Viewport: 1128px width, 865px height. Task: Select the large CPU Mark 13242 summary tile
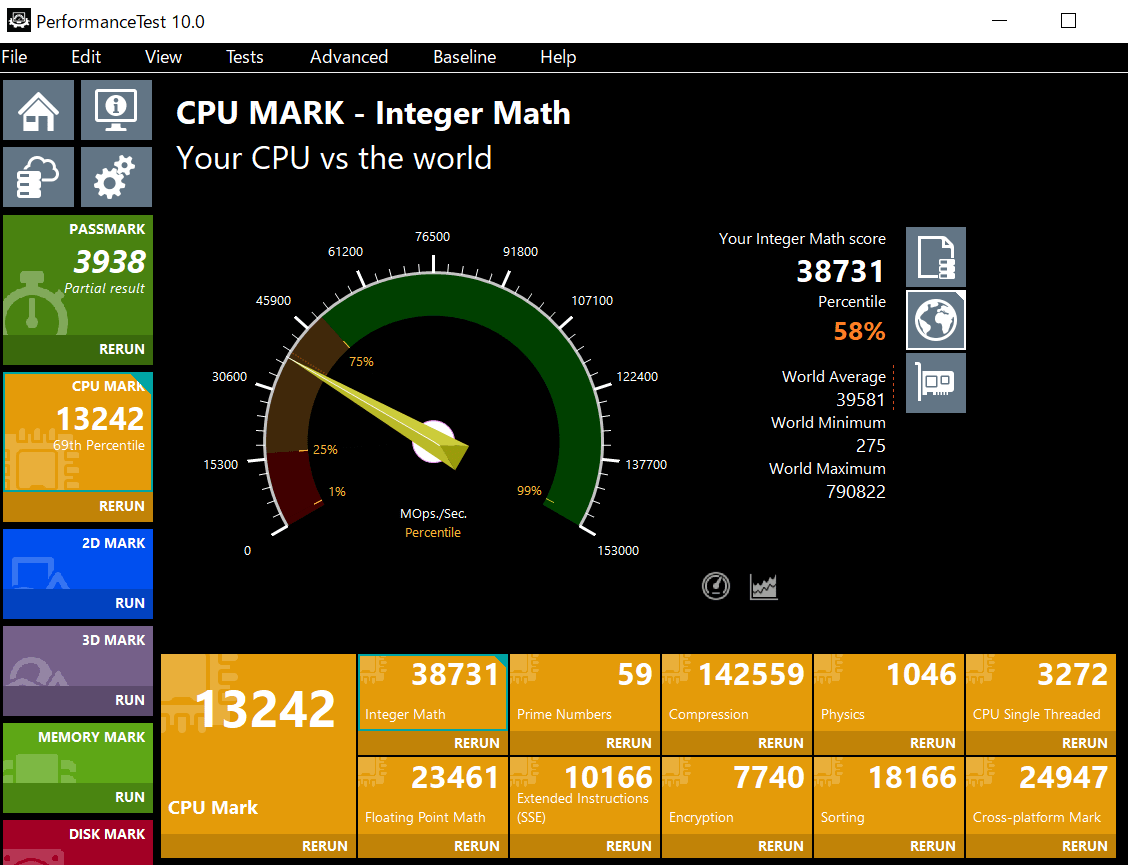coord(258,743)
